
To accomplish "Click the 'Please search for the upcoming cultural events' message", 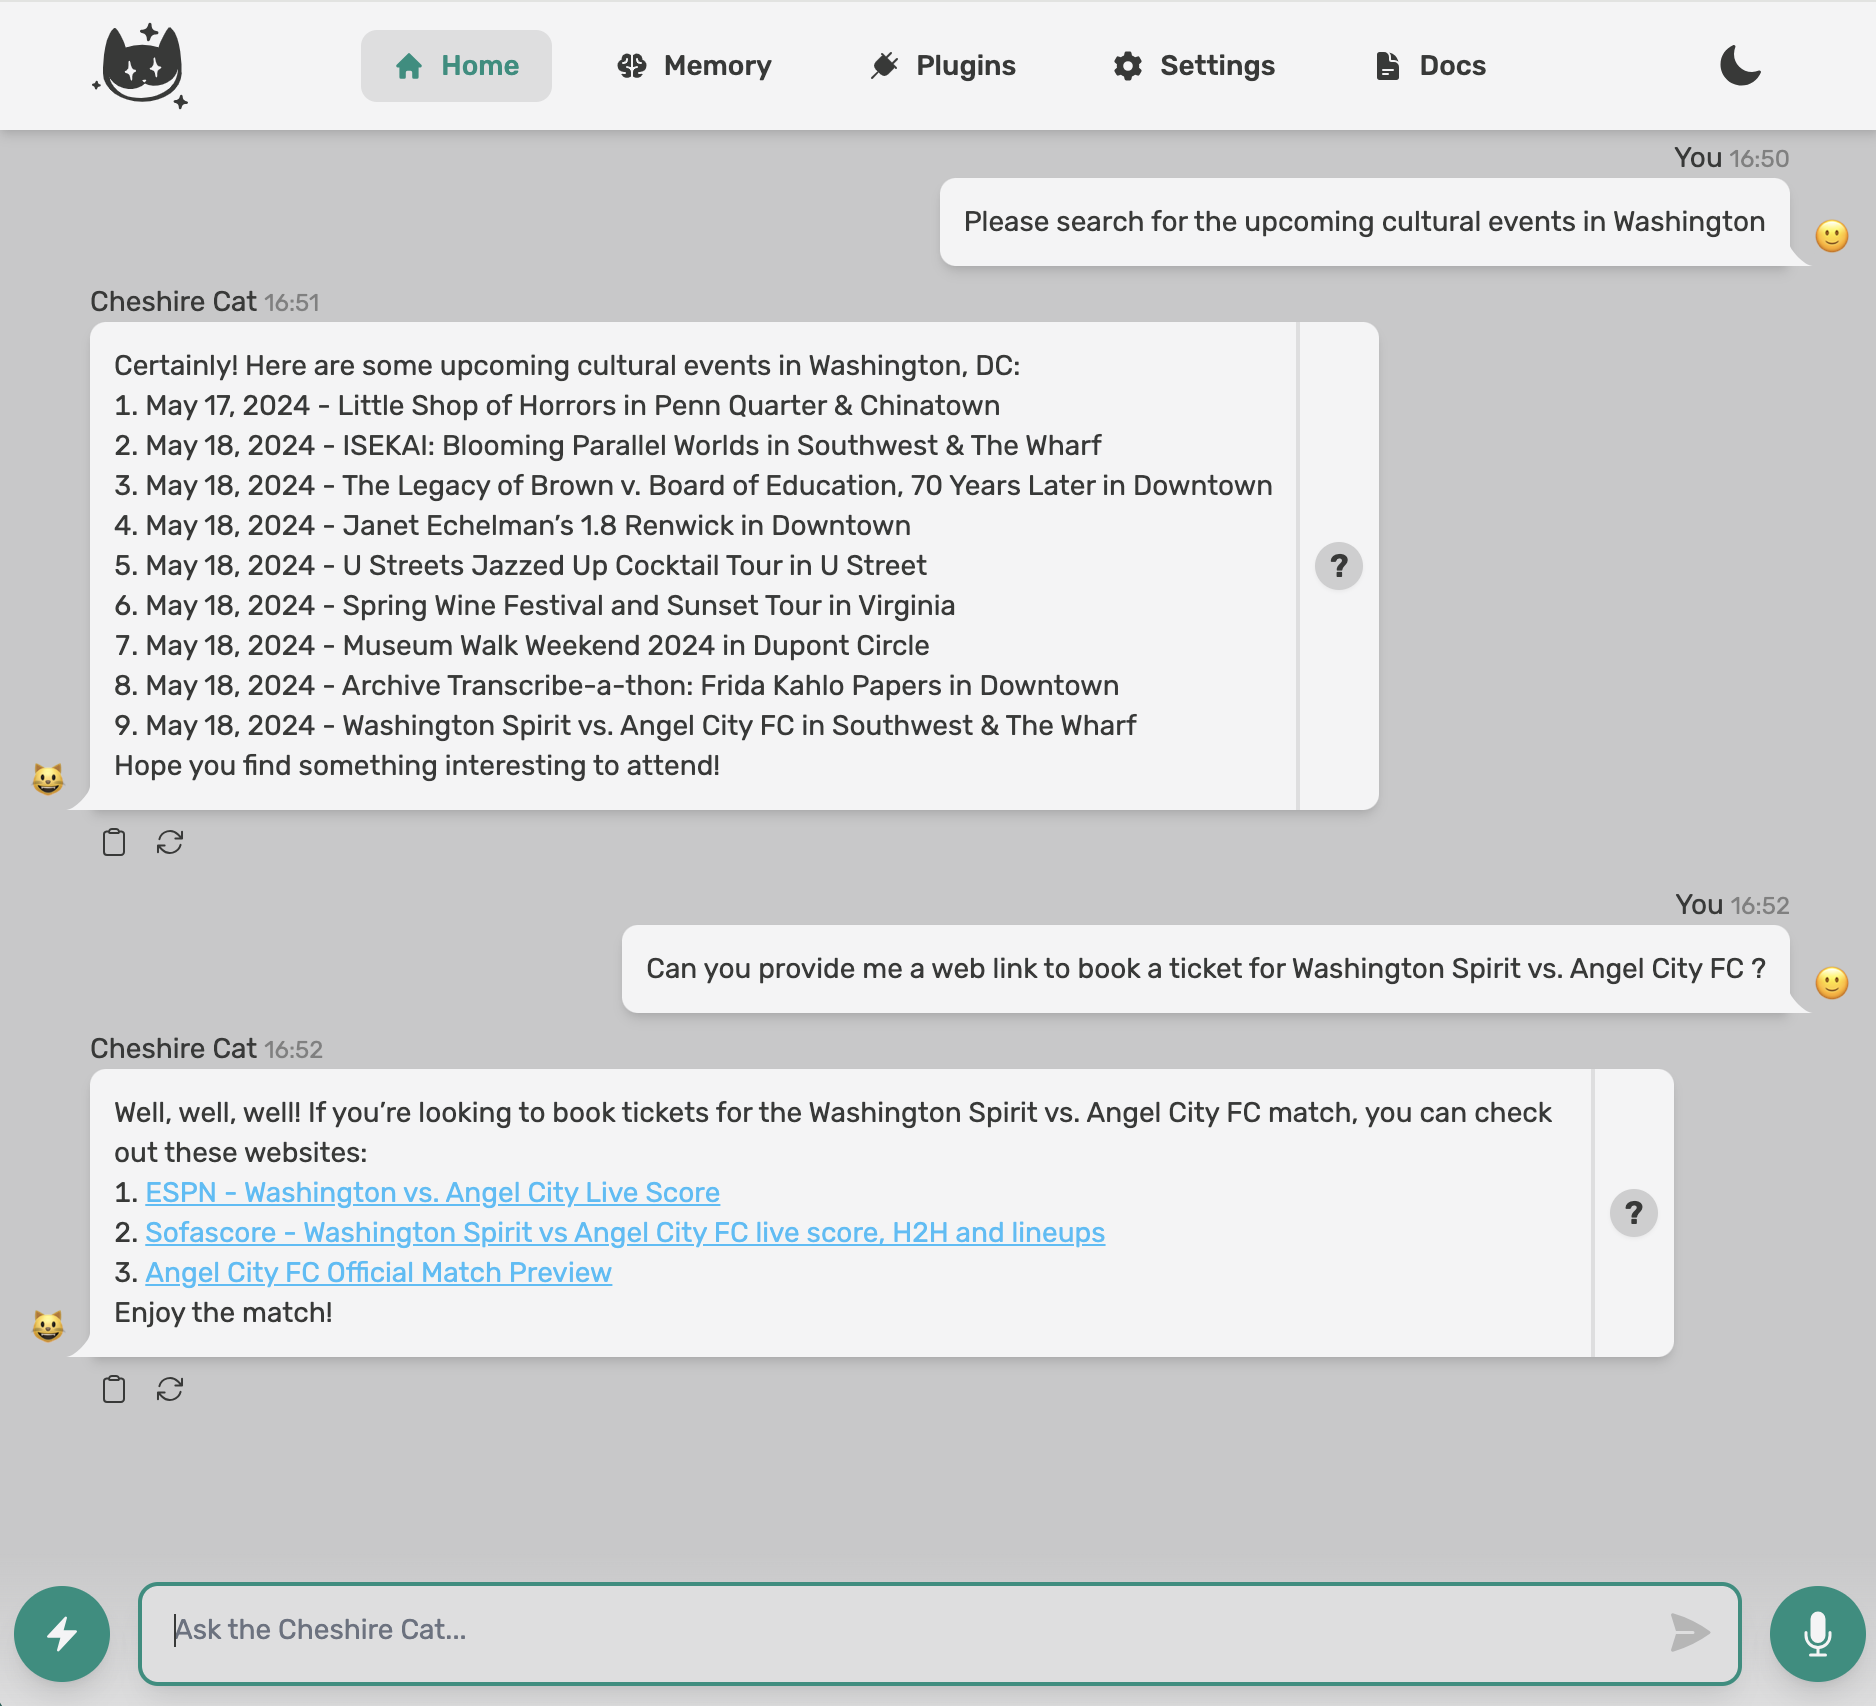I will [1364, 222].
